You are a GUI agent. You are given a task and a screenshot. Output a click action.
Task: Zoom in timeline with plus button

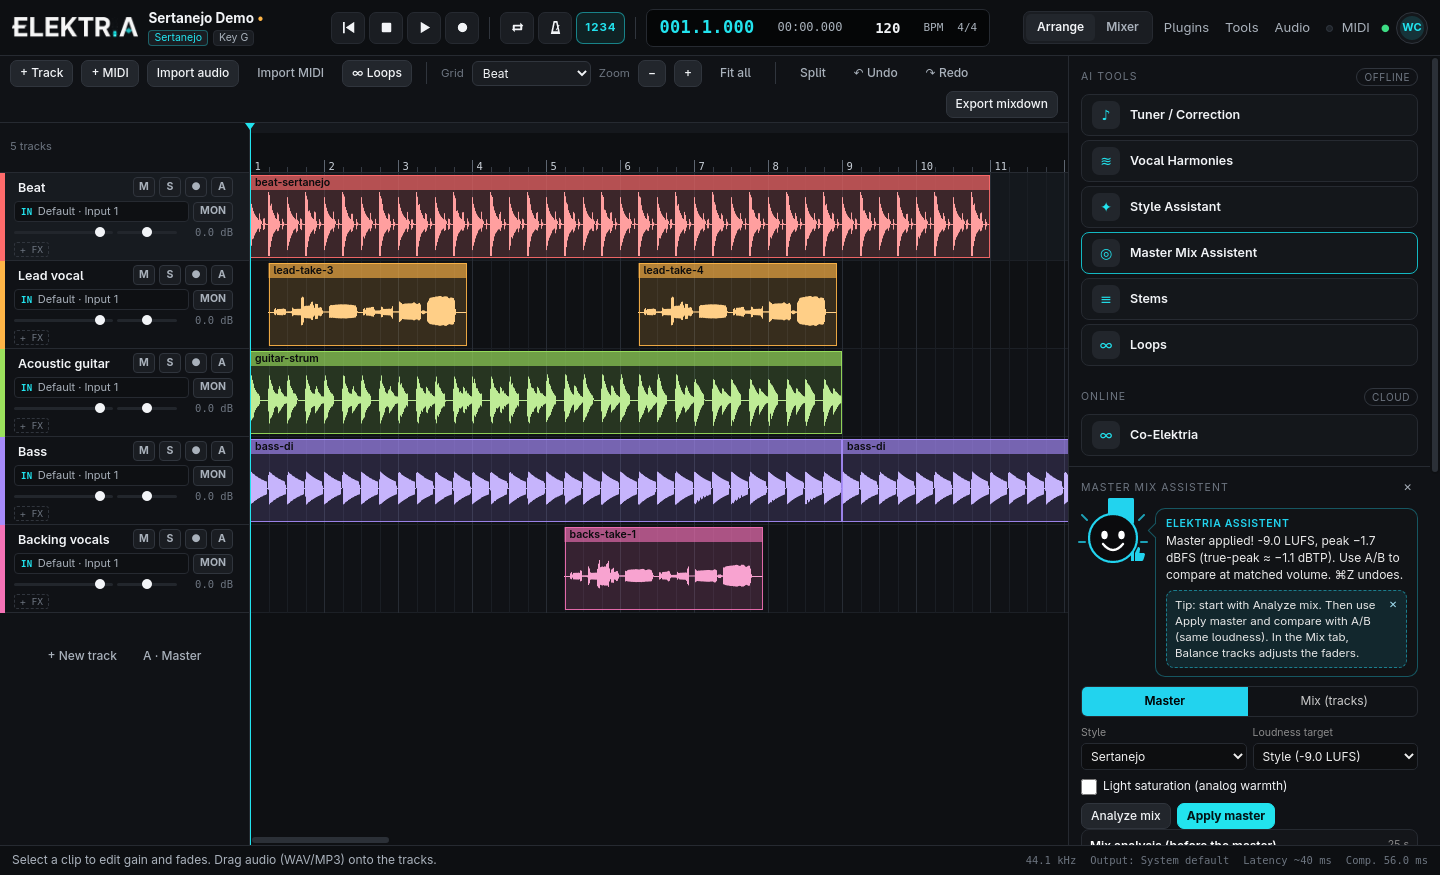click(688, 73)
